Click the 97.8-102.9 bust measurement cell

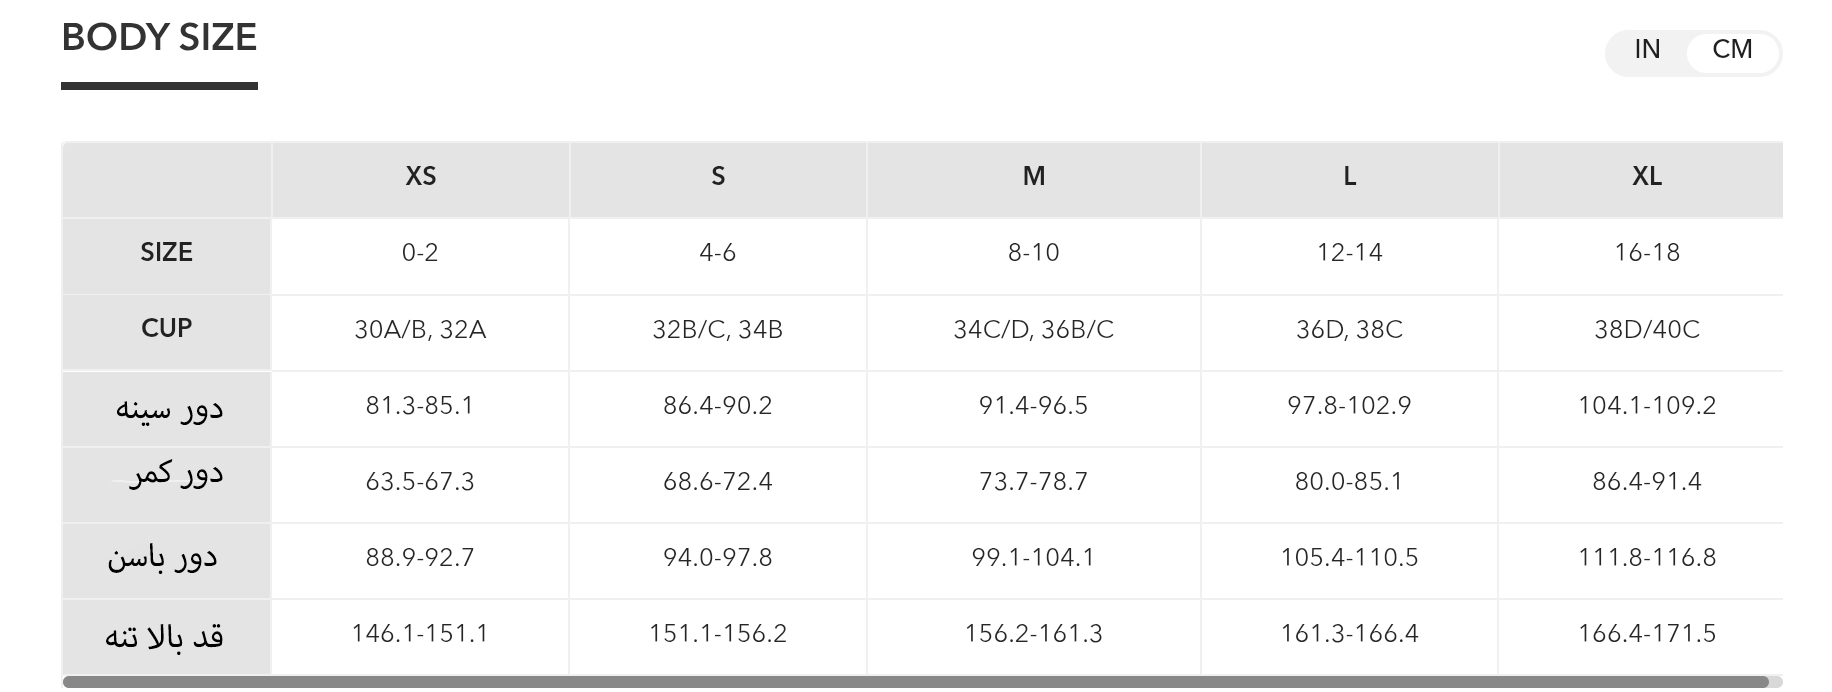click(1349, 406)
